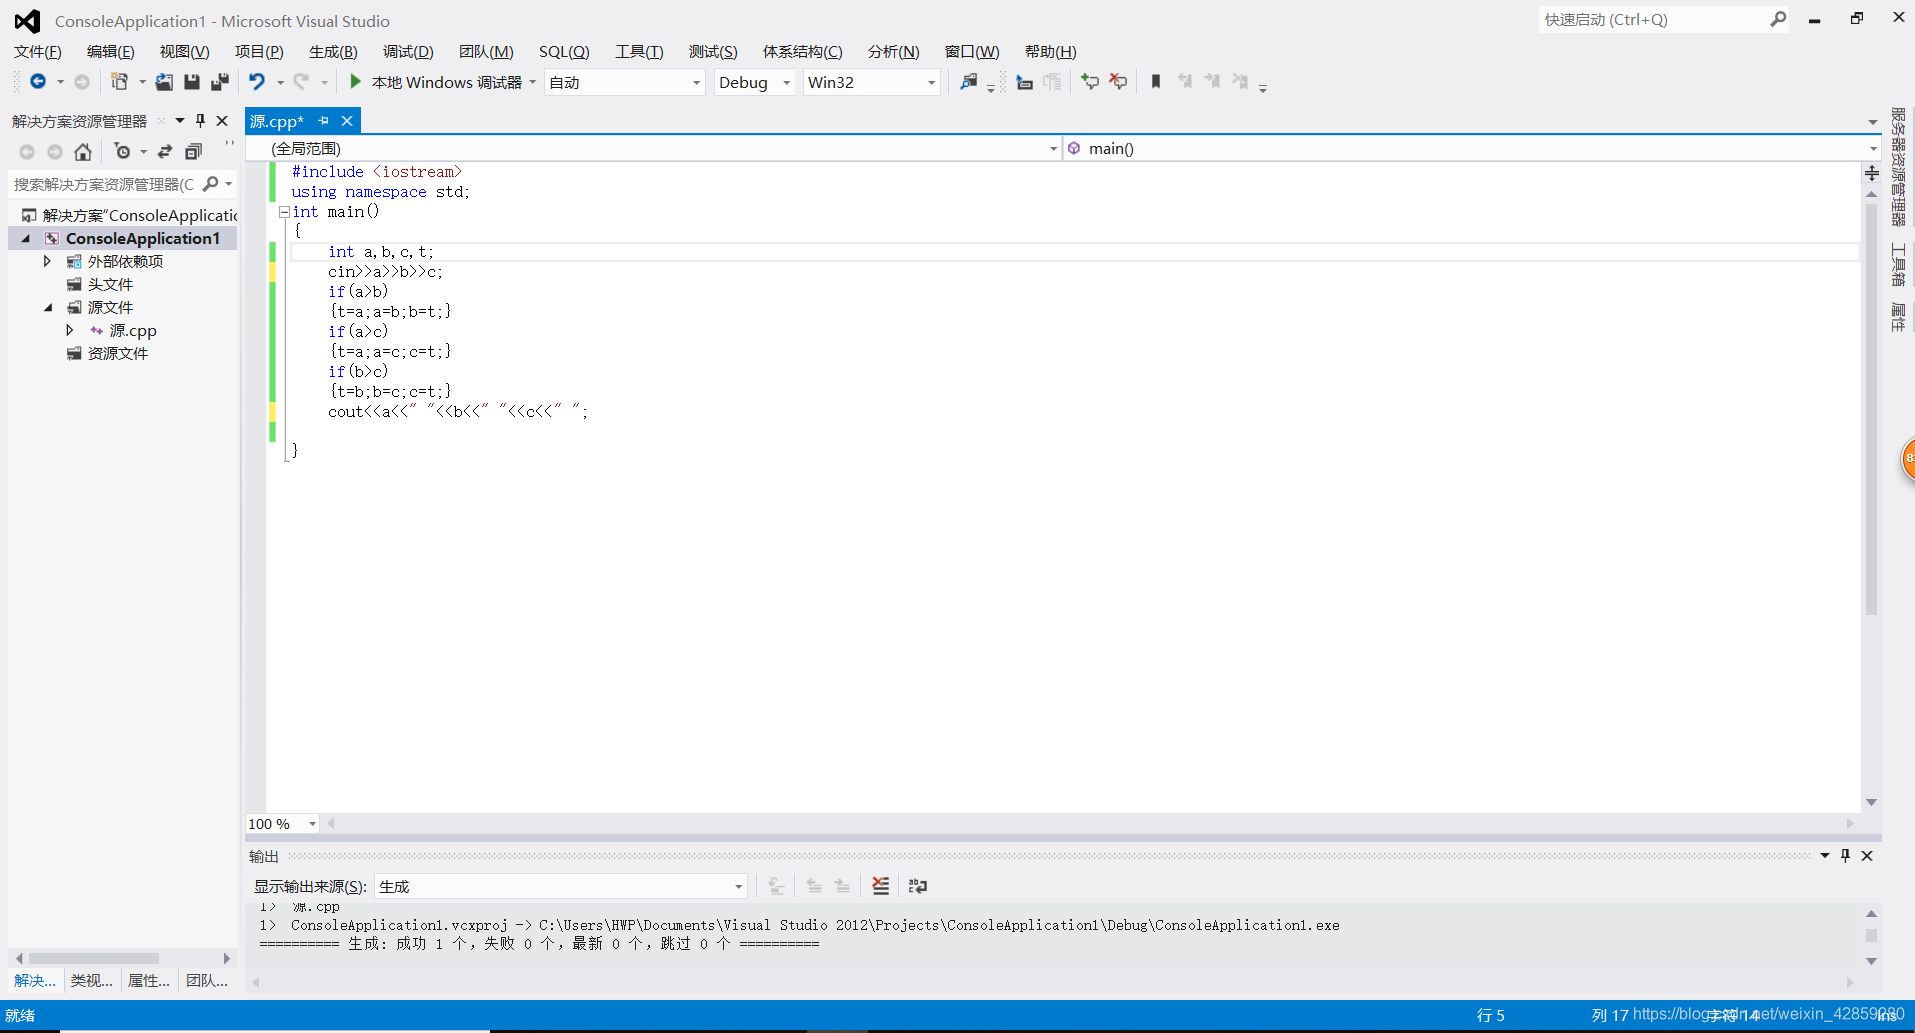Toggle a bookmark on current line

1156,82
